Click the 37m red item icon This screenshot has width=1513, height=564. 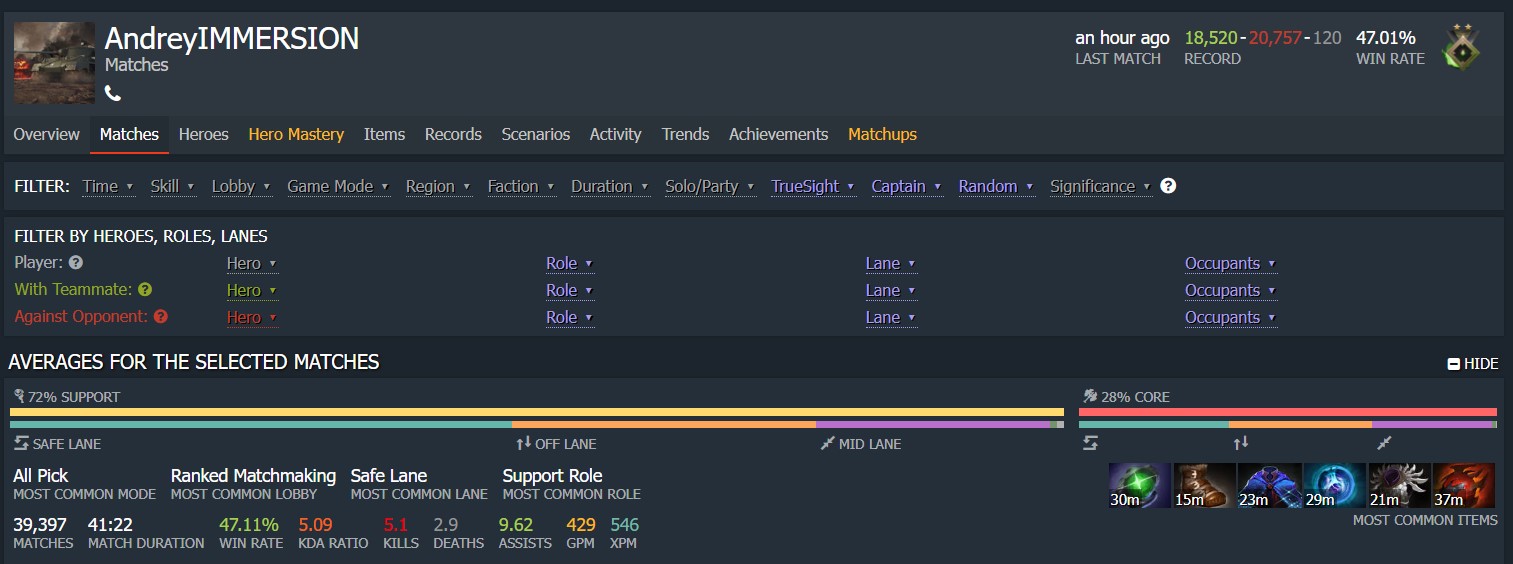tap(1464, 485)
